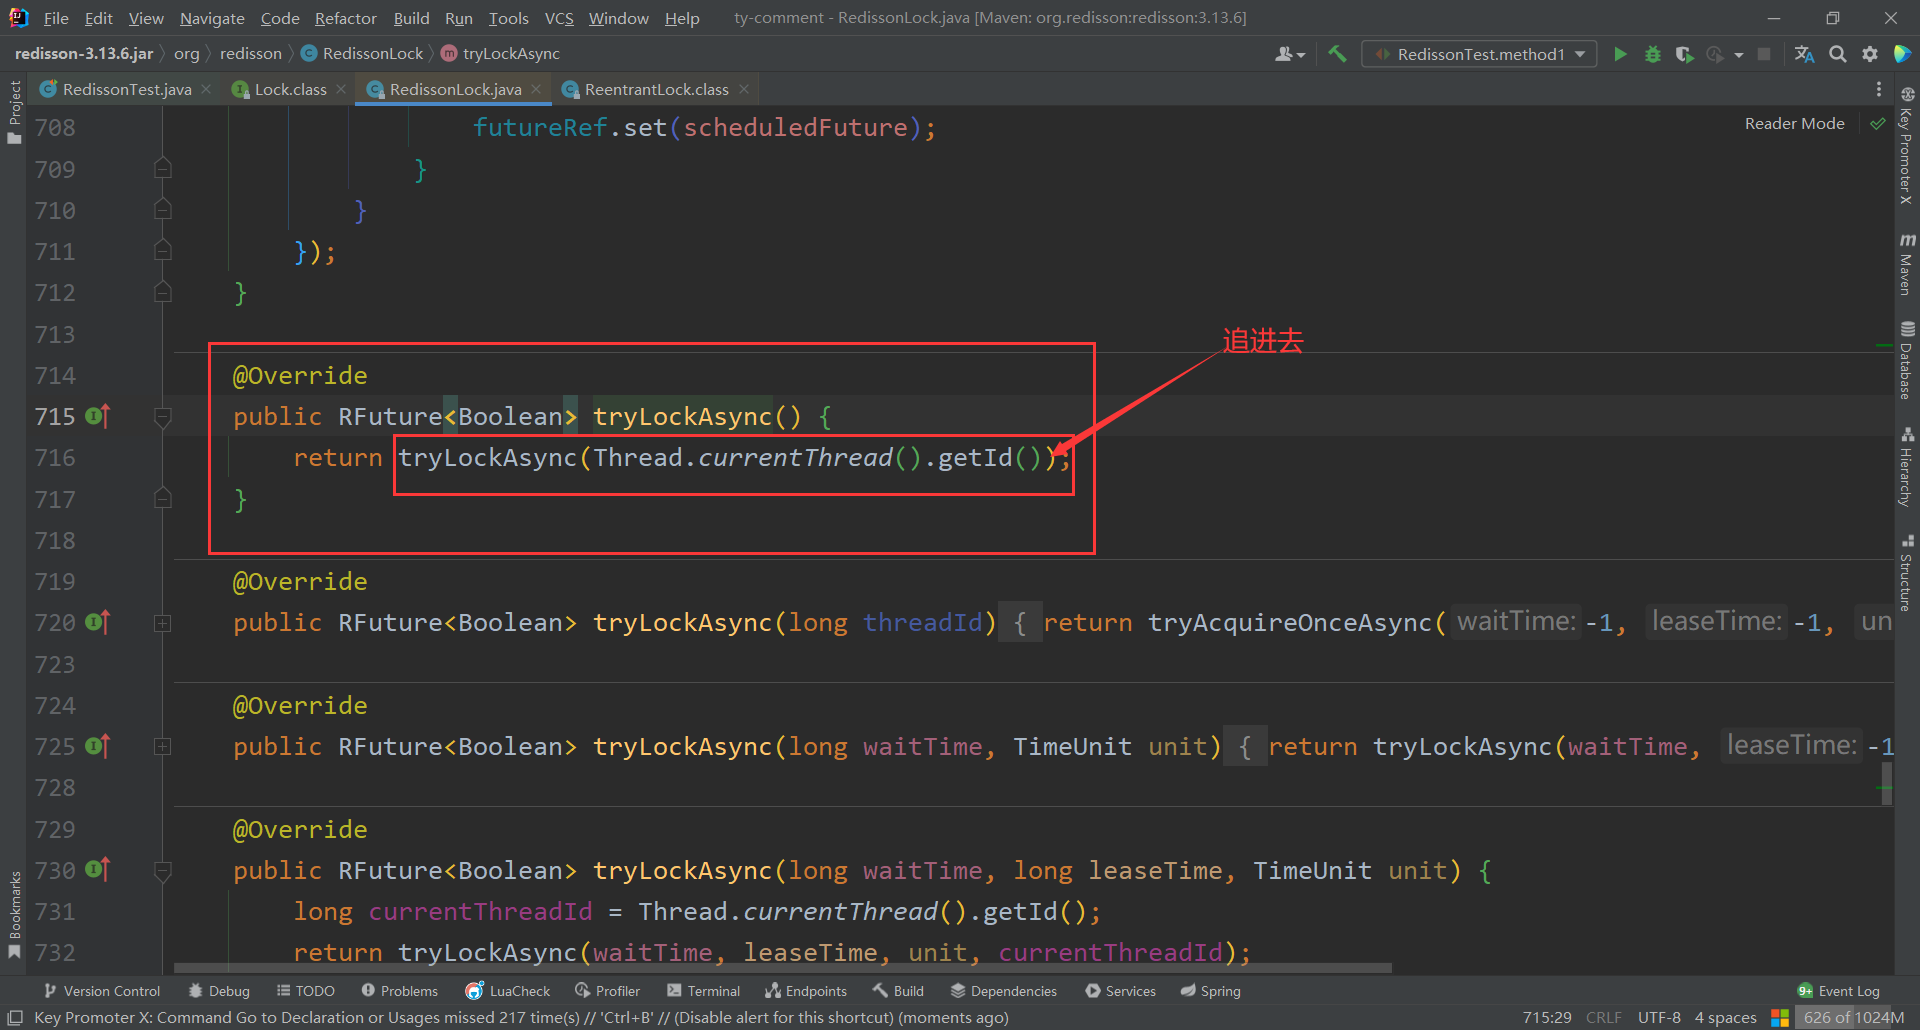Open the Problems tool window

[x=399, y=991]
